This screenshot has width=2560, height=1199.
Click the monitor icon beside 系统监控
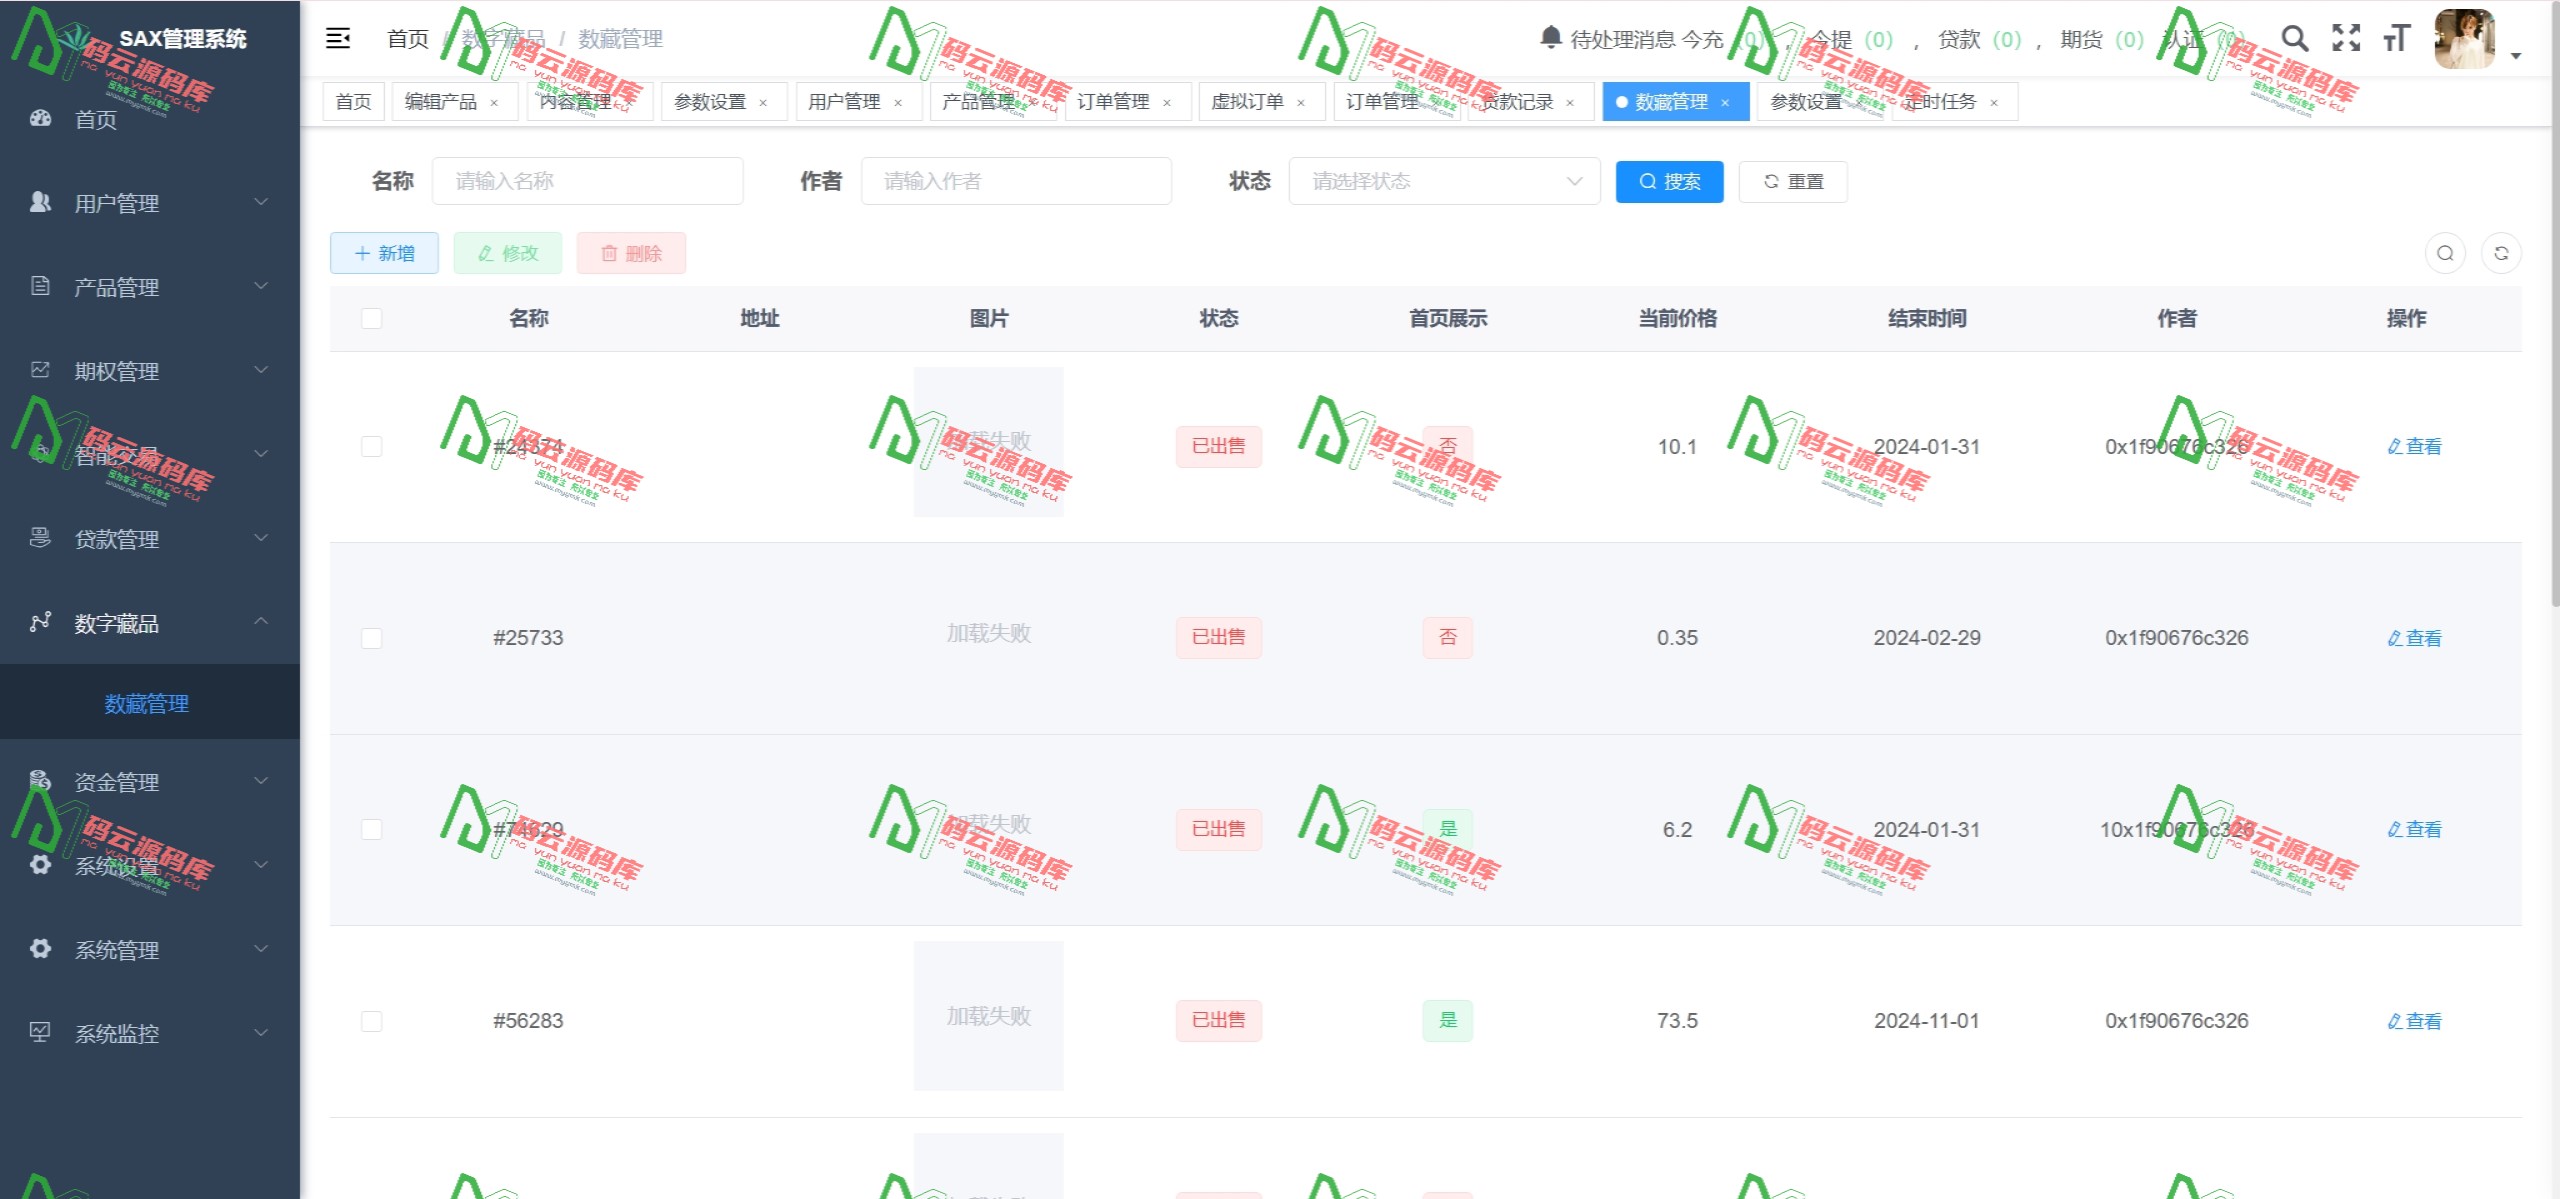(x=40, y=1032)
